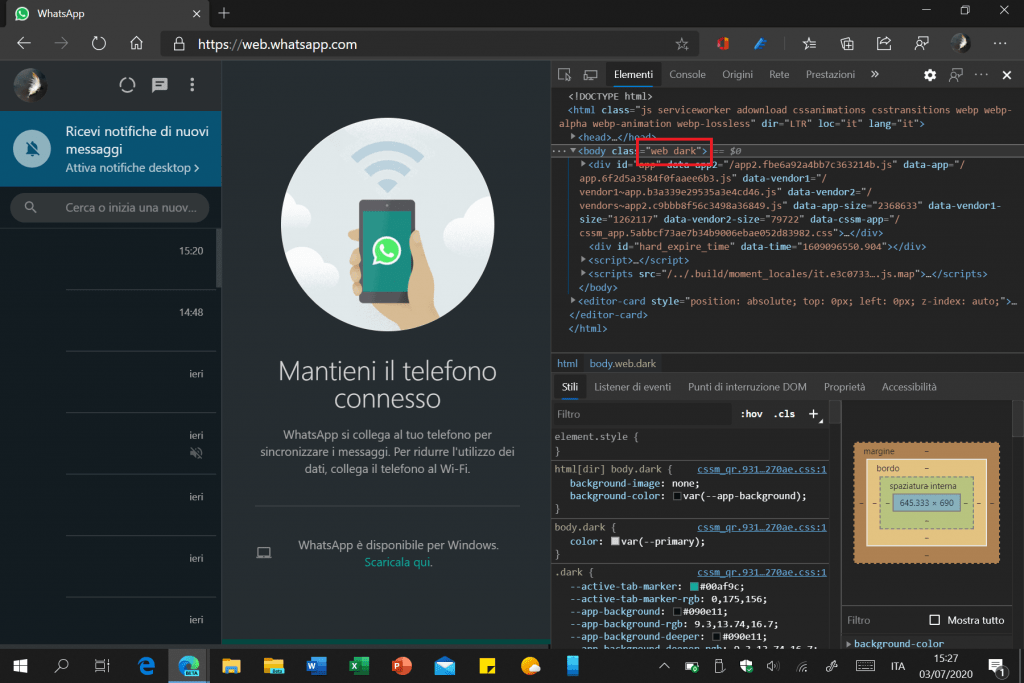Open the Listener di eventi tab

tap(632, 387)
